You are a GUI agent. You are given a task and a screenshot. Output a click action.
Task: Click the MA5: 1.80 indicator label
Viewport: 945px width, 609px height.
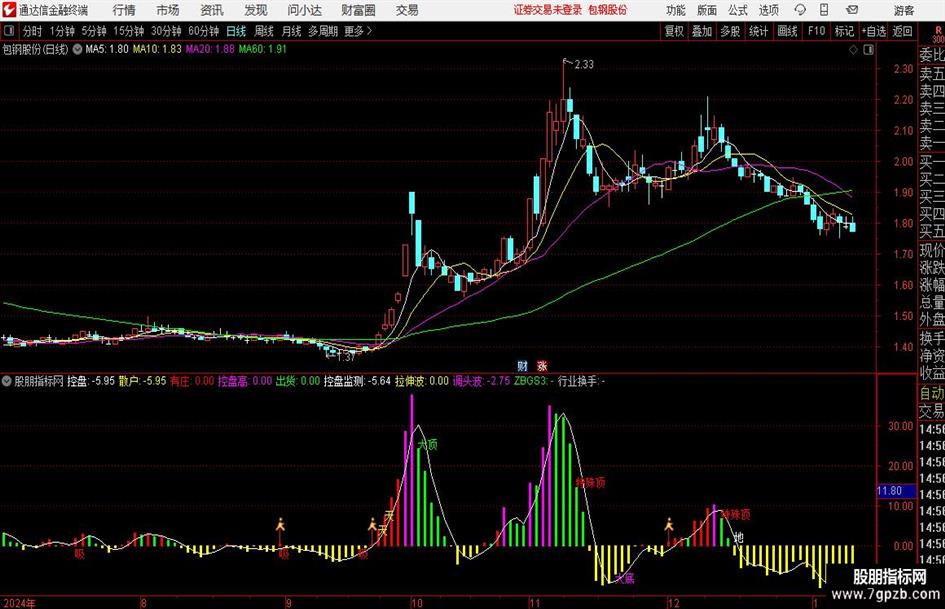coord(107,49)
